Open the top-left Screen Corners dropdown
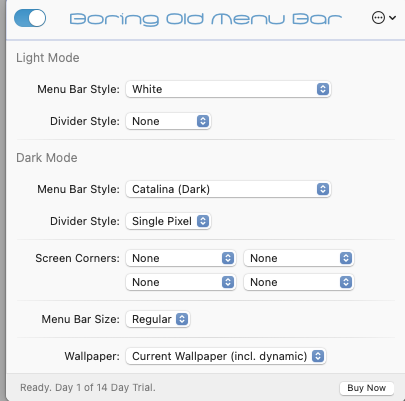This screenshot has width=405, height=401. pyautogui.click(x=181, y=258)
